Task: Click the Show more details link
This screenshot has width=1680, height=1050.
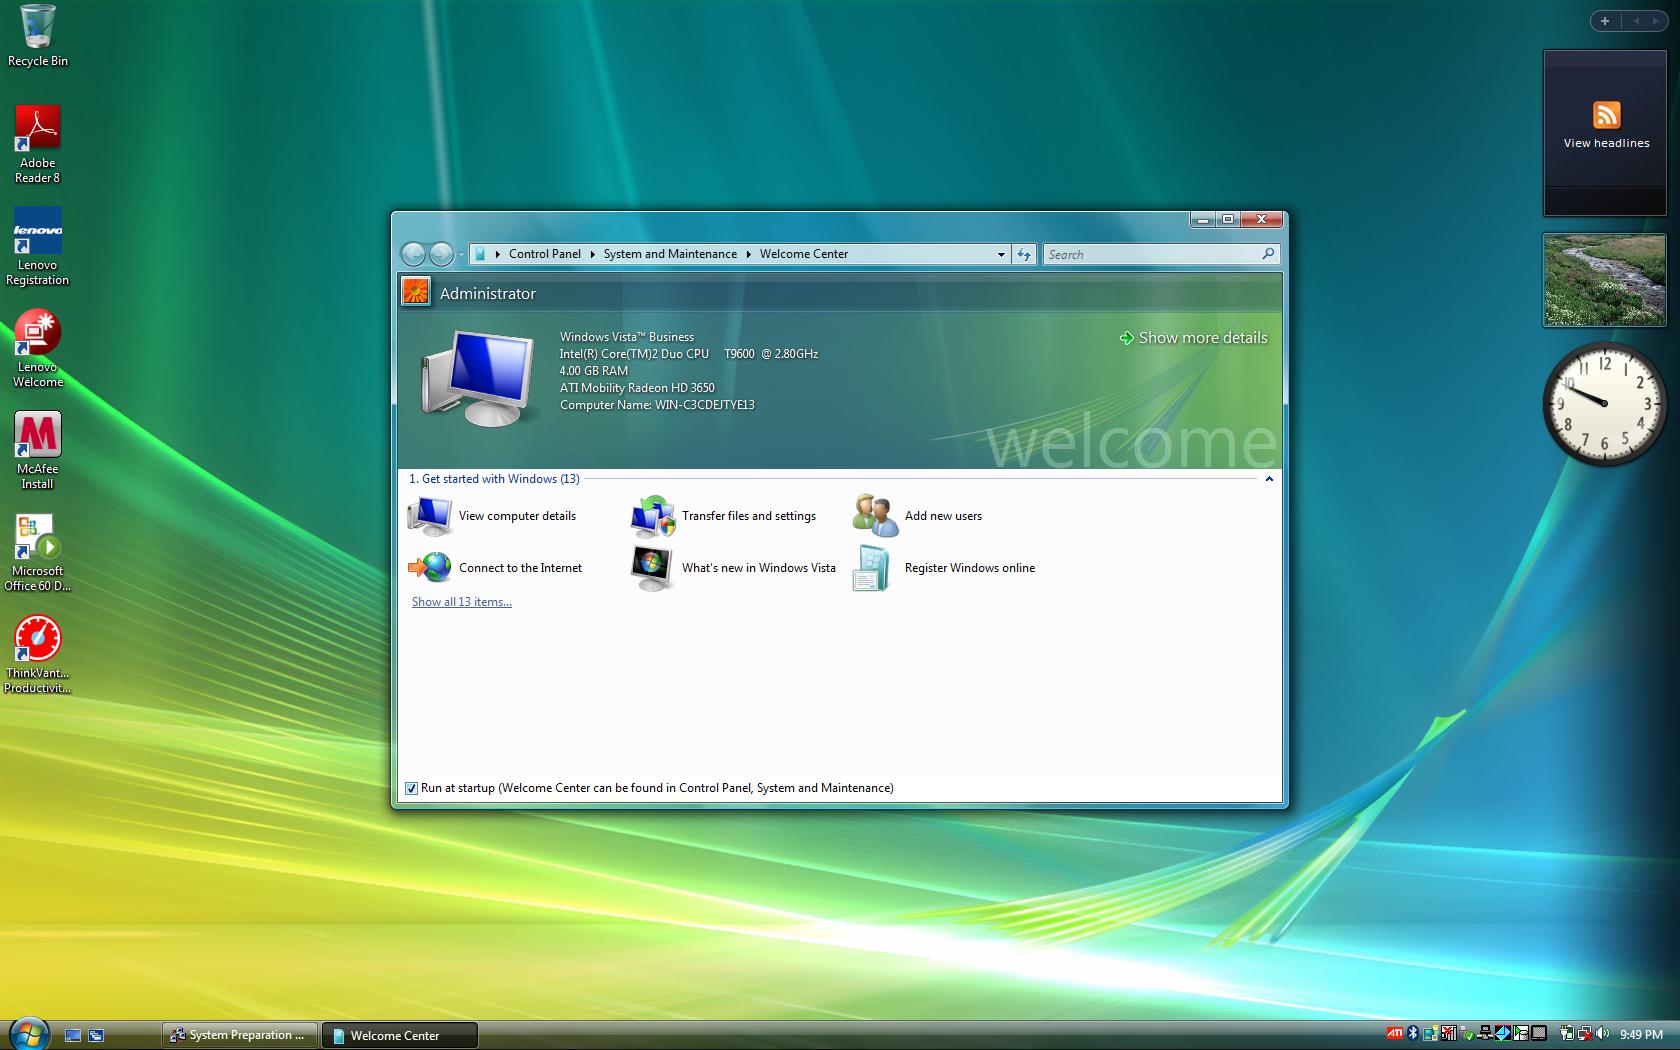Action: click(1193, 338)
